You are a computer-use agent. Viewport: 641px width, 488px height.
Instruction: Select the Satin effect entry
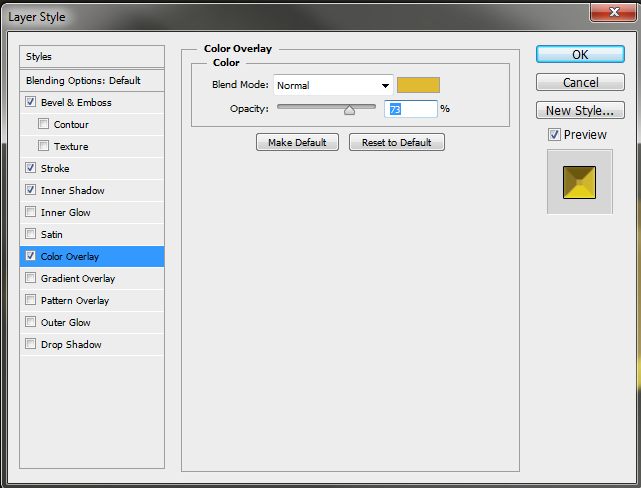[x=52, y=234]
